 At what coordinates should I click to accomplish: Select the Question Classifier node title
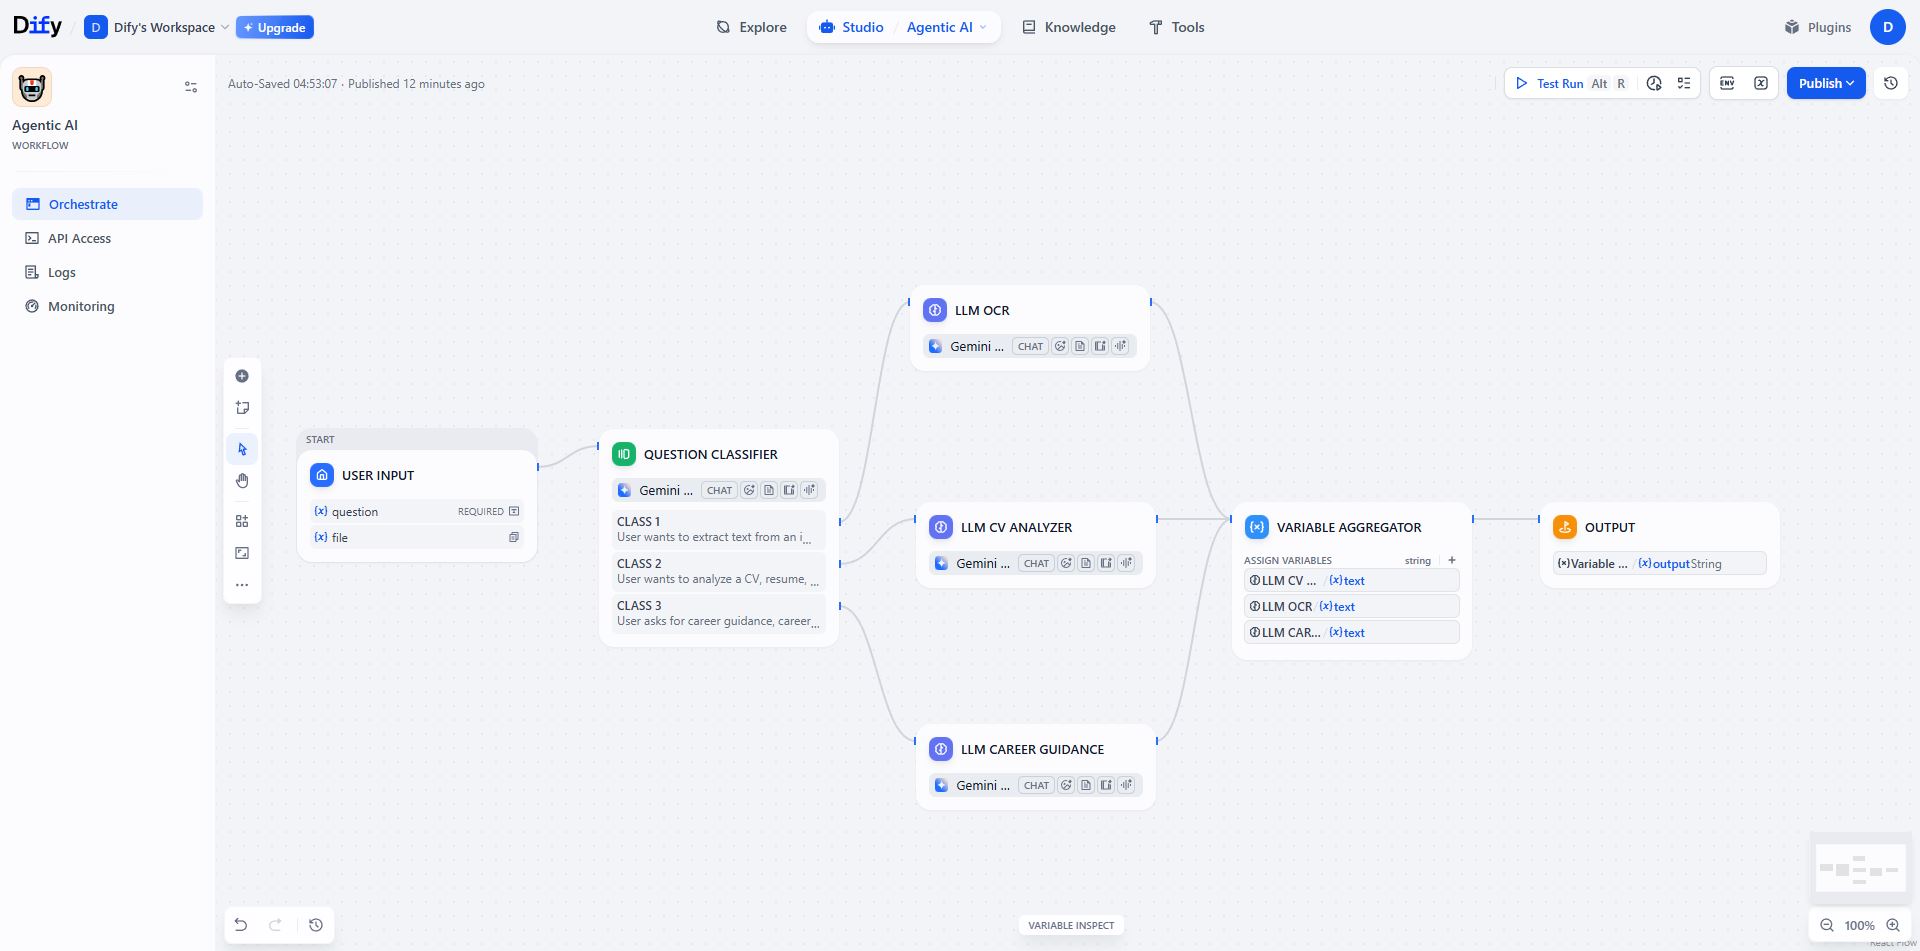[x=711, y=454]
